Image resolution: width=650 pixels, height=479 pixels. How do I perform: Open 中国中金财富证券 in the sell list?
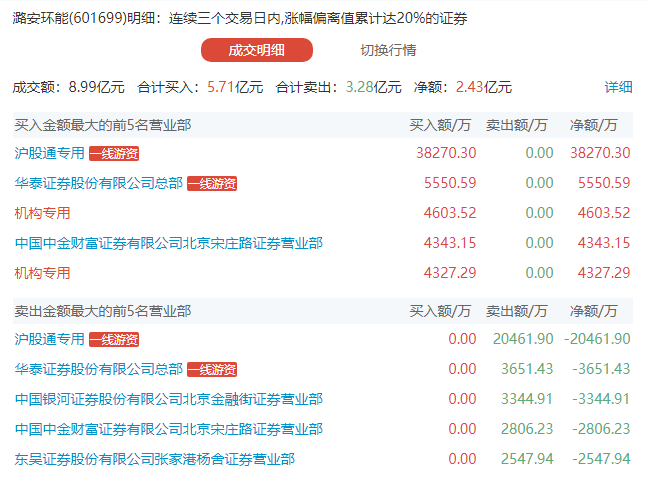[169, 429]
